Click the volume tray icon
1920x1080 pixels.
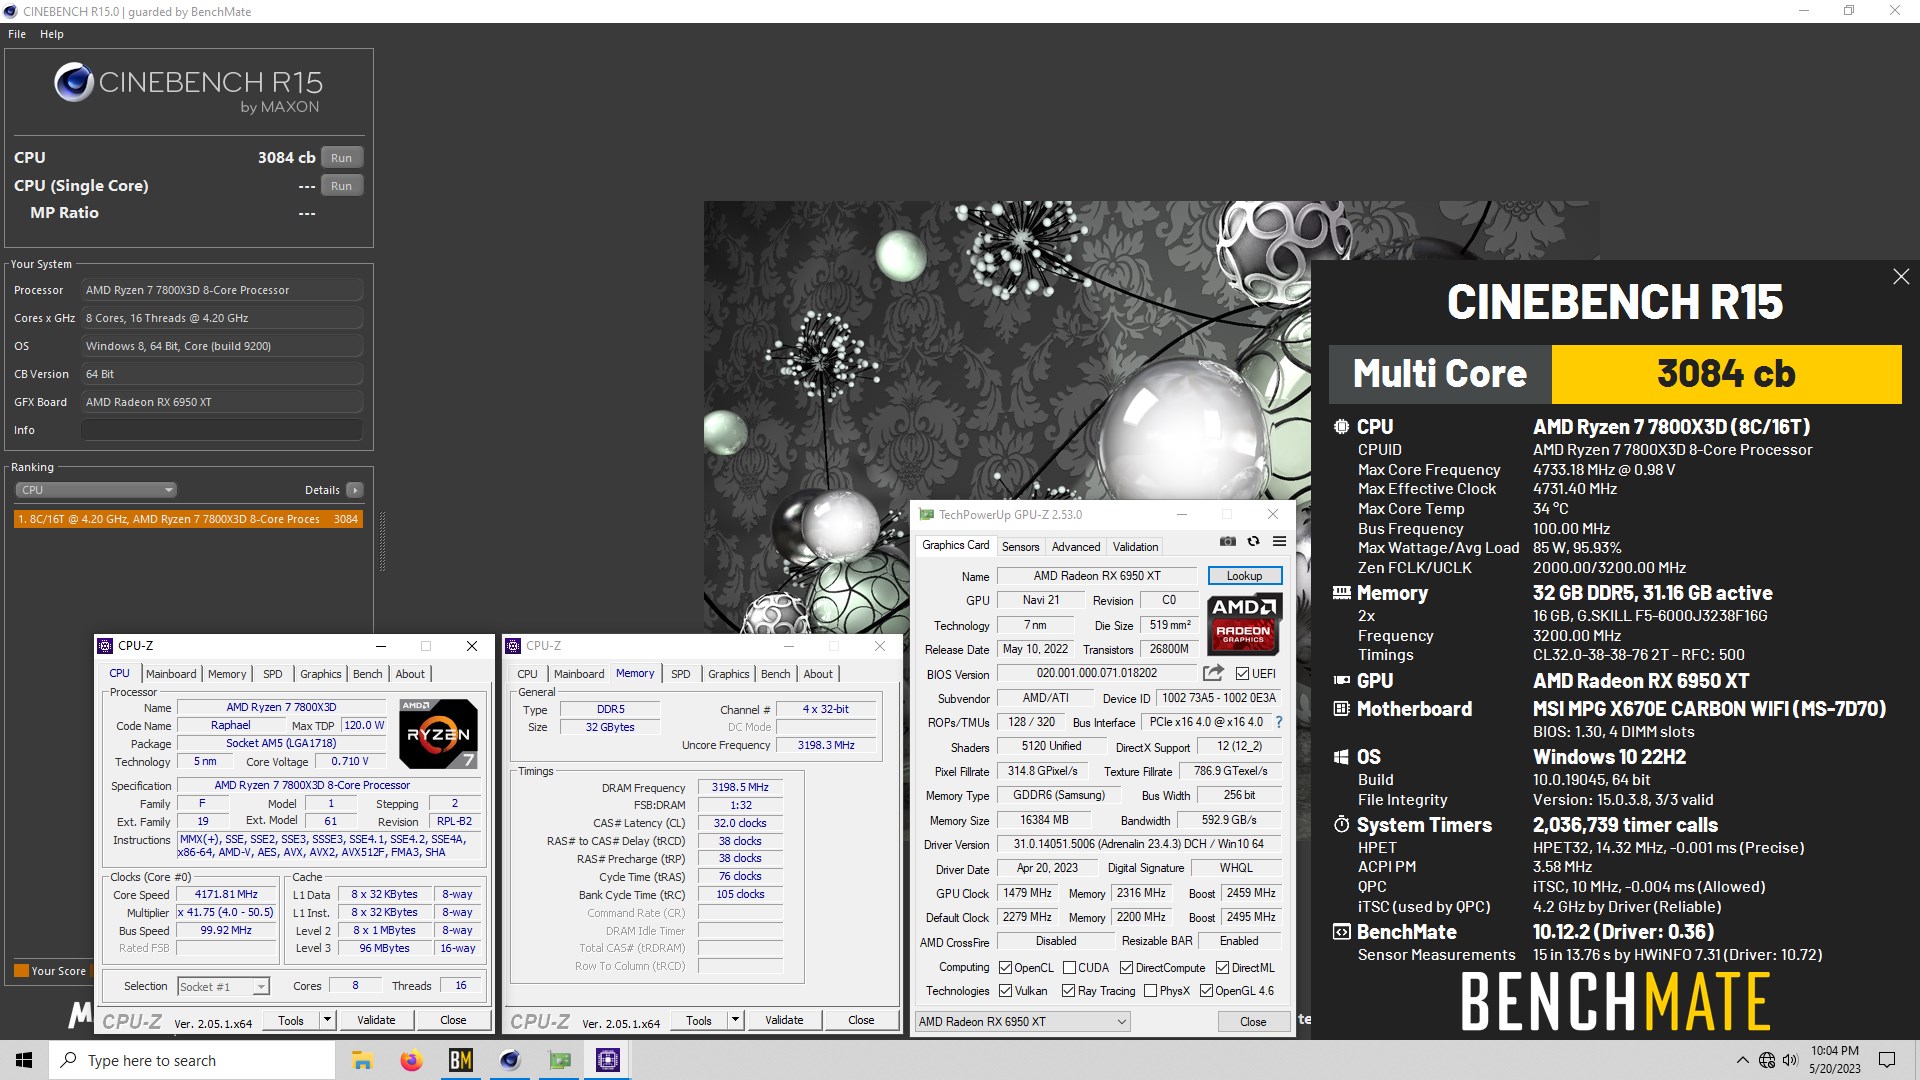1790,1060
